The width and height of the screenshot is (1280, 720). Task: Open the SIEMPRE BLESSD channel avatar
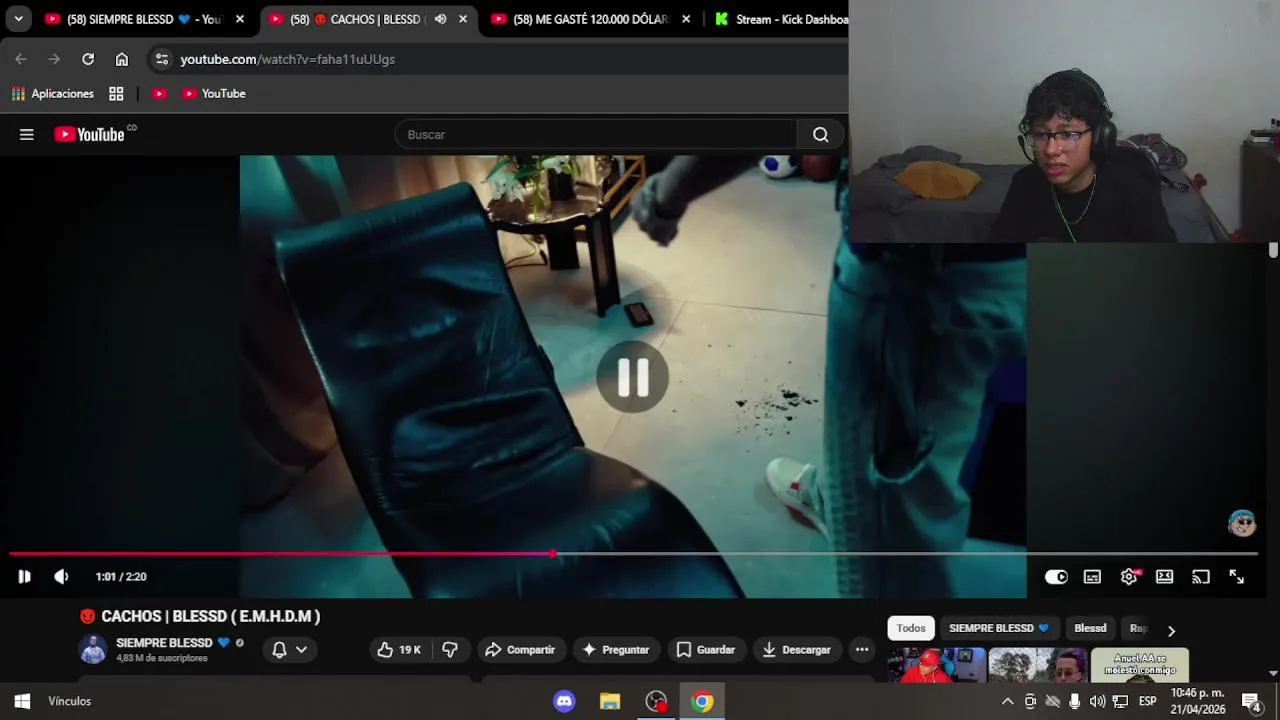click(x=93, y=650)
